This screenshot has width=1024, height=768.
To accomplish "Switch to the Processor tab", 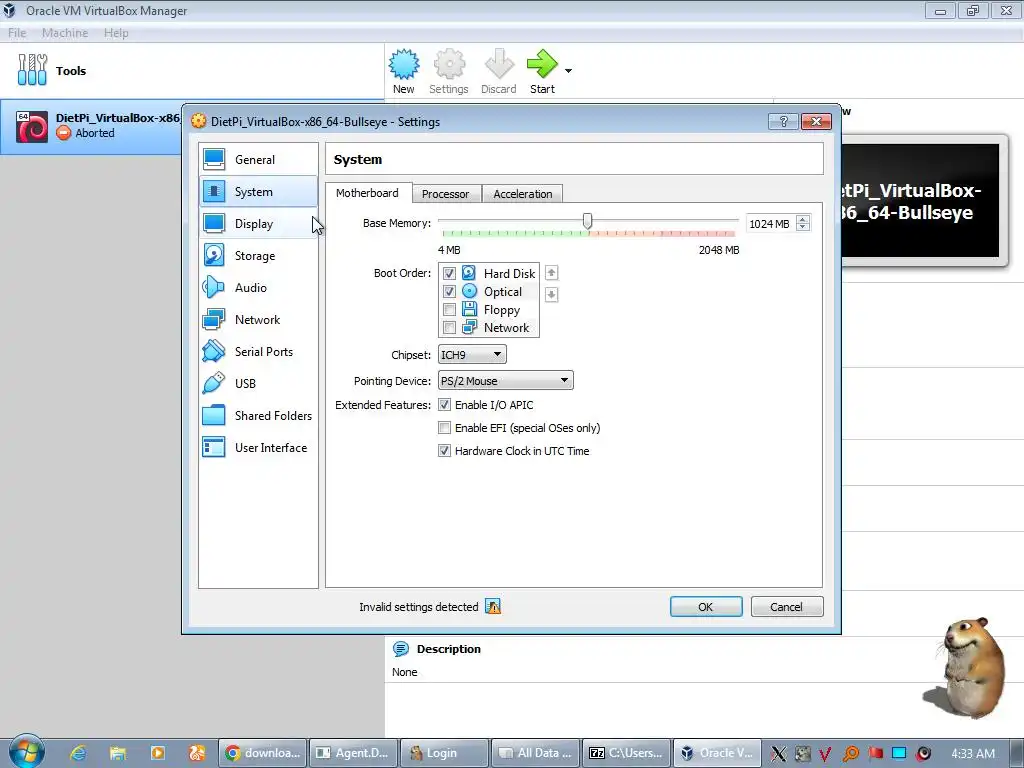I will pyautogui.click(x=445, y=194).
